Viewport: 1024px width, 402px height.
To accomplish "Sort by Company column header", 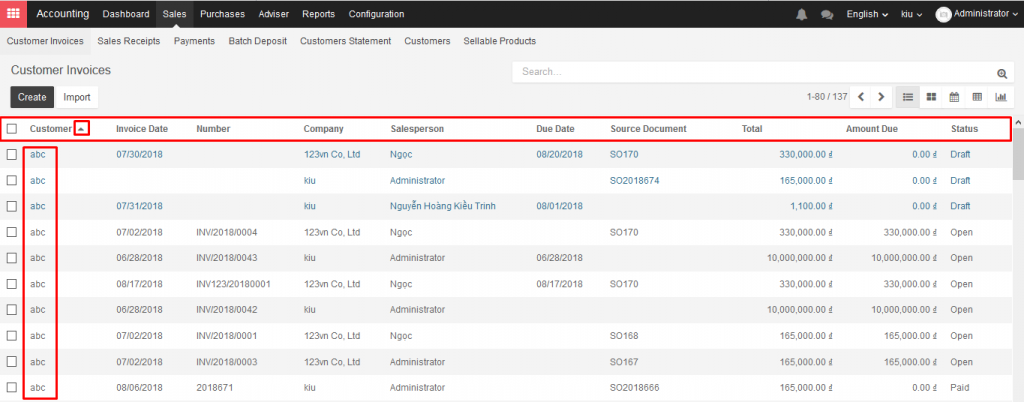I will [x=323, y=129].
